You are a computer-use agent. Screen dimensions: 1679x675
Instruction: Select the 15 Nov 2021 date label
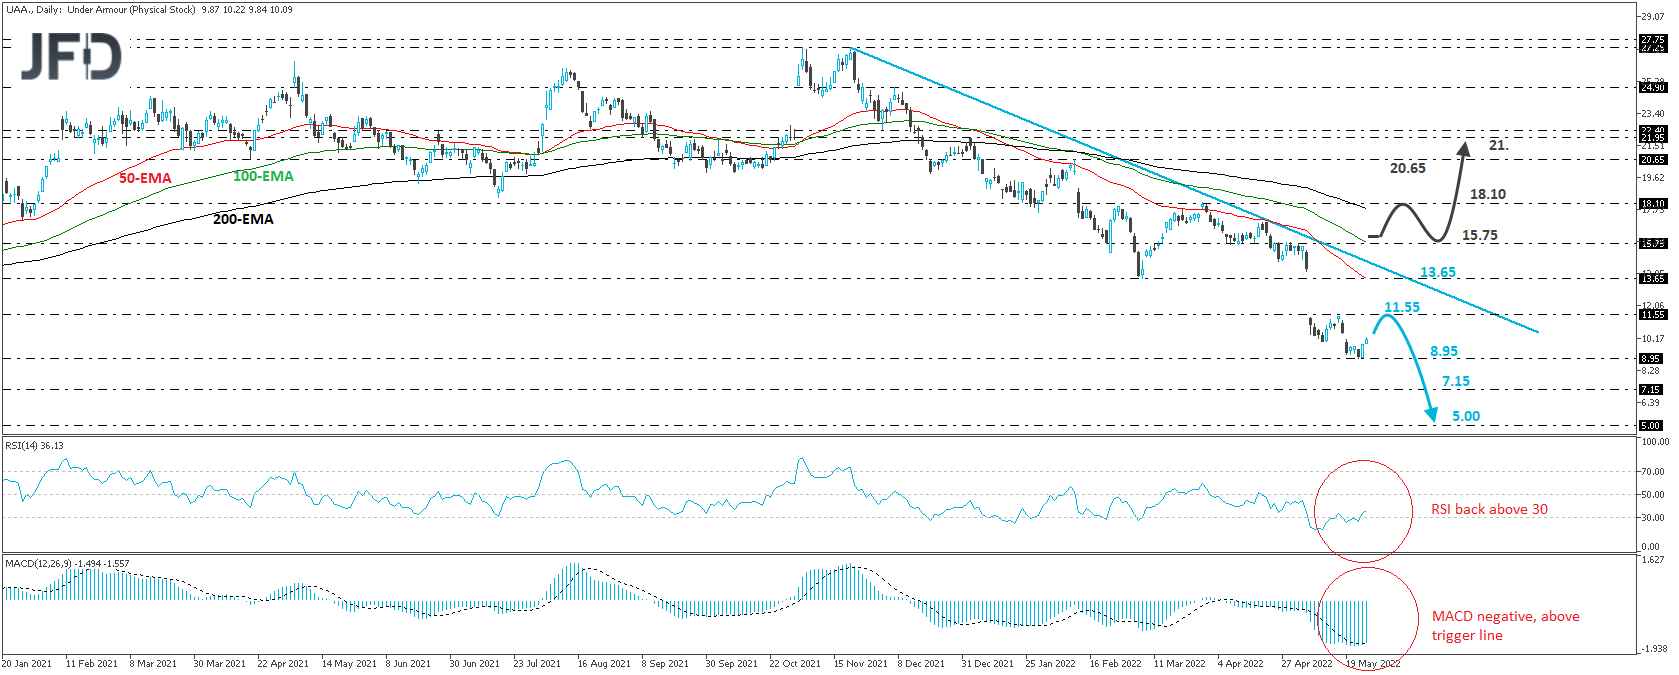(x=860, y=663)
